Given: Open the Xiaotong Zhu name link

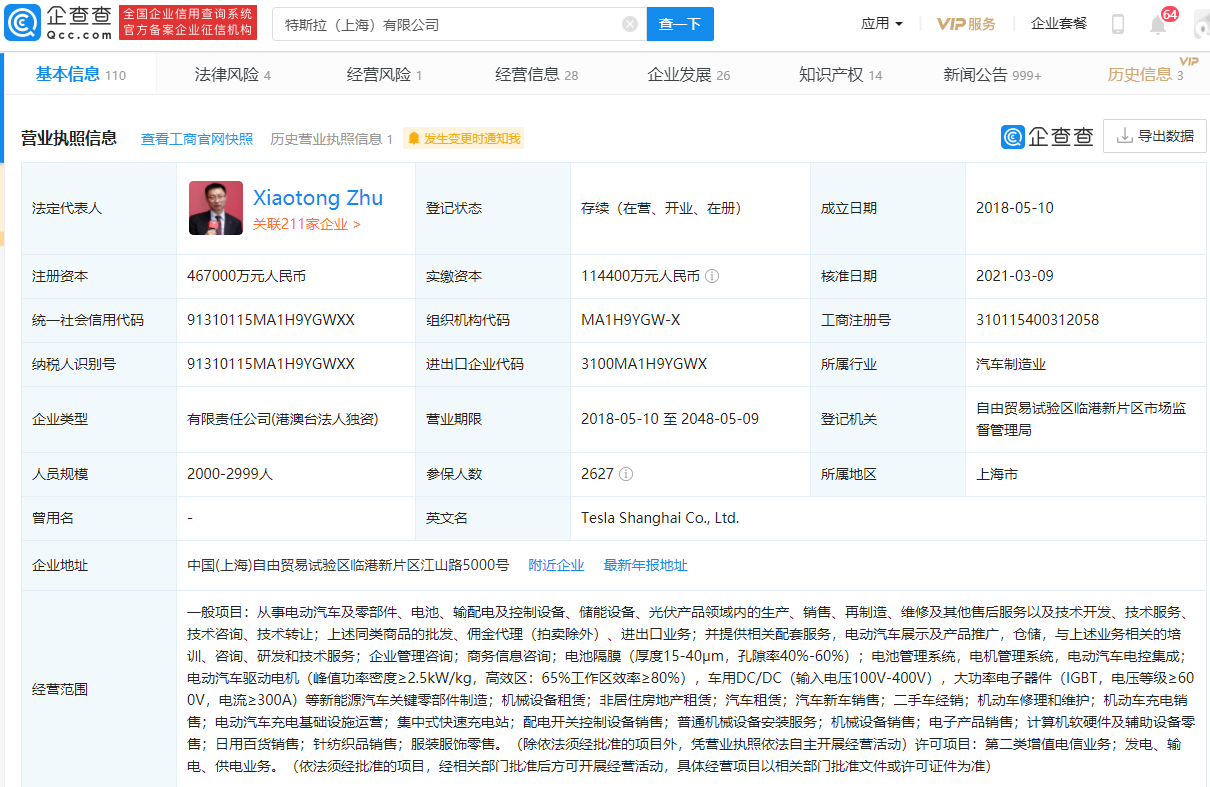Looking at the screenshot, I should 318,198.
